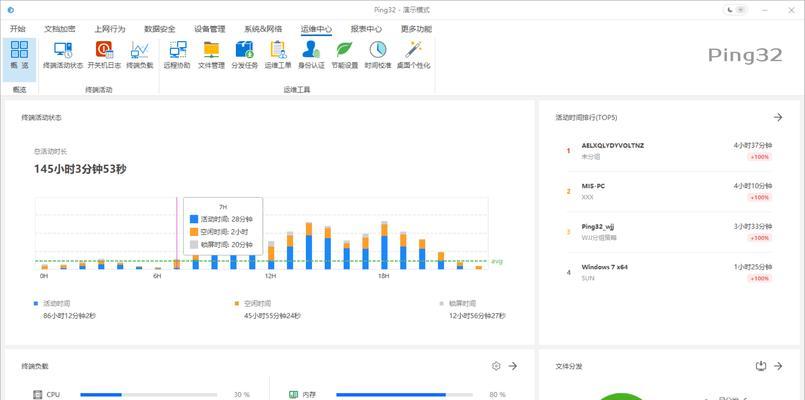Click the 锁屏时间 gray legend item

point(458,303)
